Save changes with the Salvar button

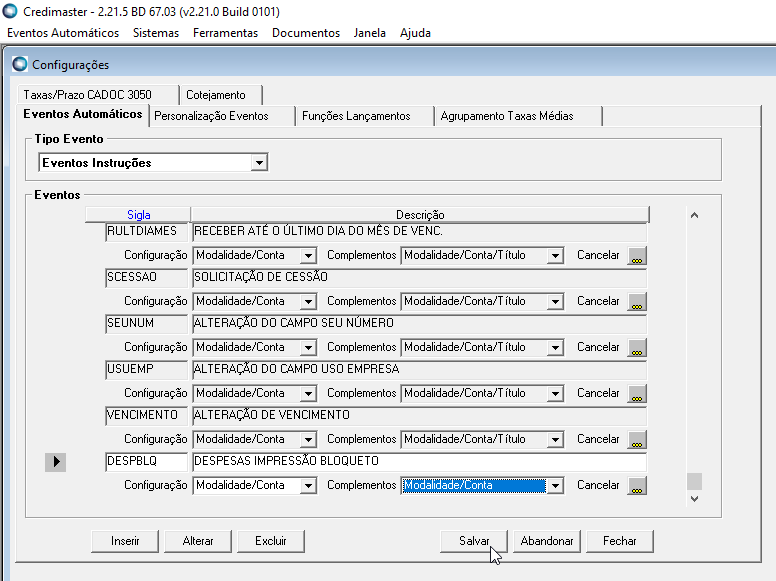(x=474, y=541)
